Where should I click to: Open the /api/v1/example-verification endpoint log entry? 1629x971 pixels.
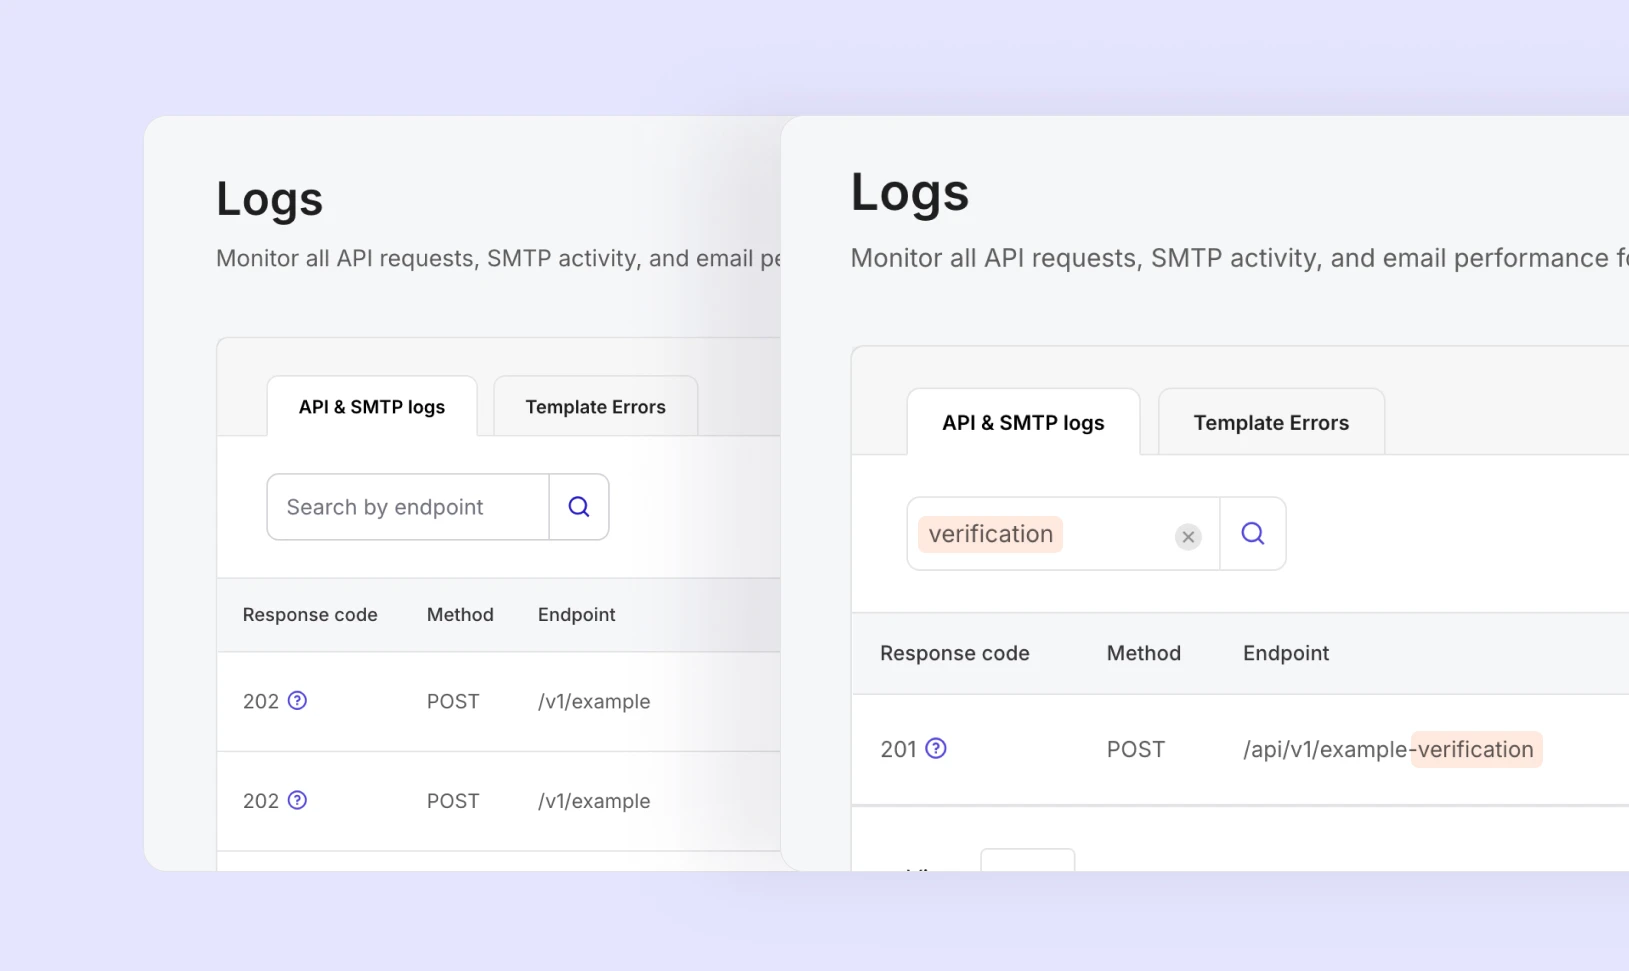tap(1388, 750)
